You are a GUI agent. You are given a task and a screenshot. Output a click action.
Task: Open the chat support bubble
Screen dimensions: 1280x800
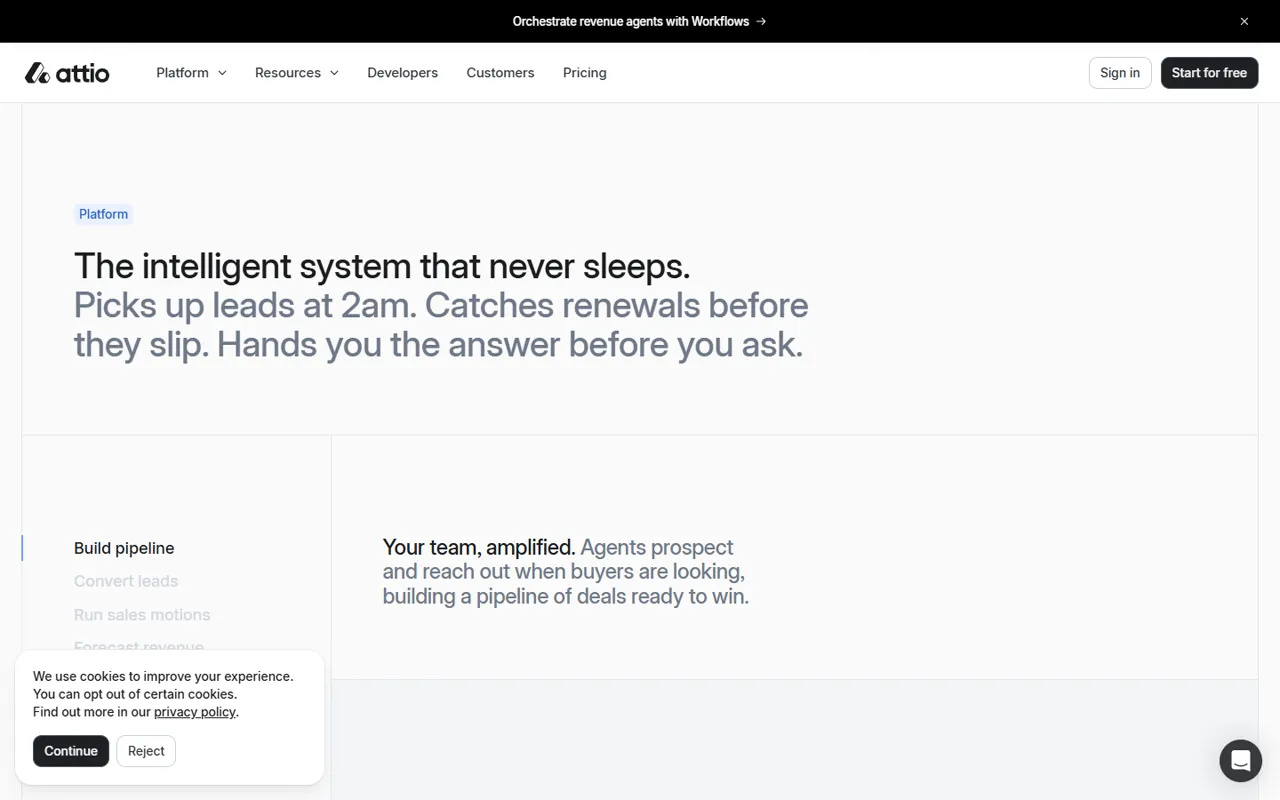tap(1240, 761)
